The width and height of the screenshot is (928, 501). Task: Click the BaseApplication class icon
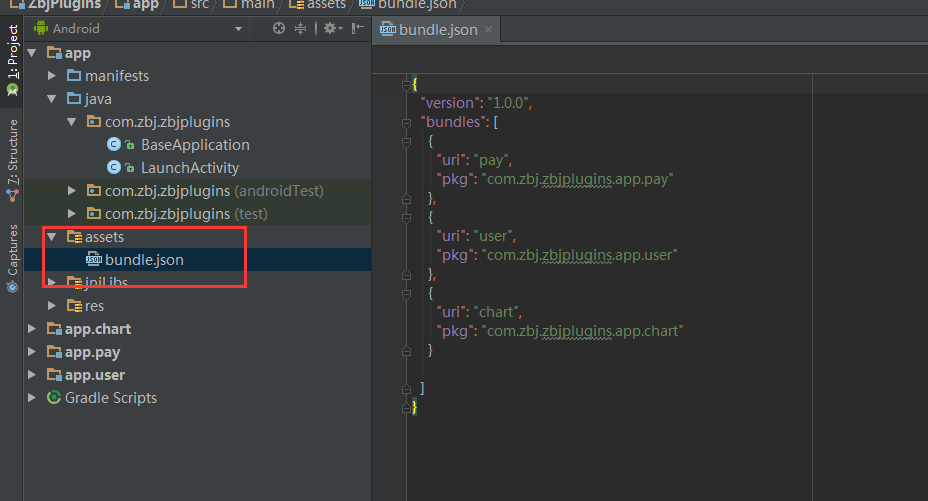(x=114, y=144)
